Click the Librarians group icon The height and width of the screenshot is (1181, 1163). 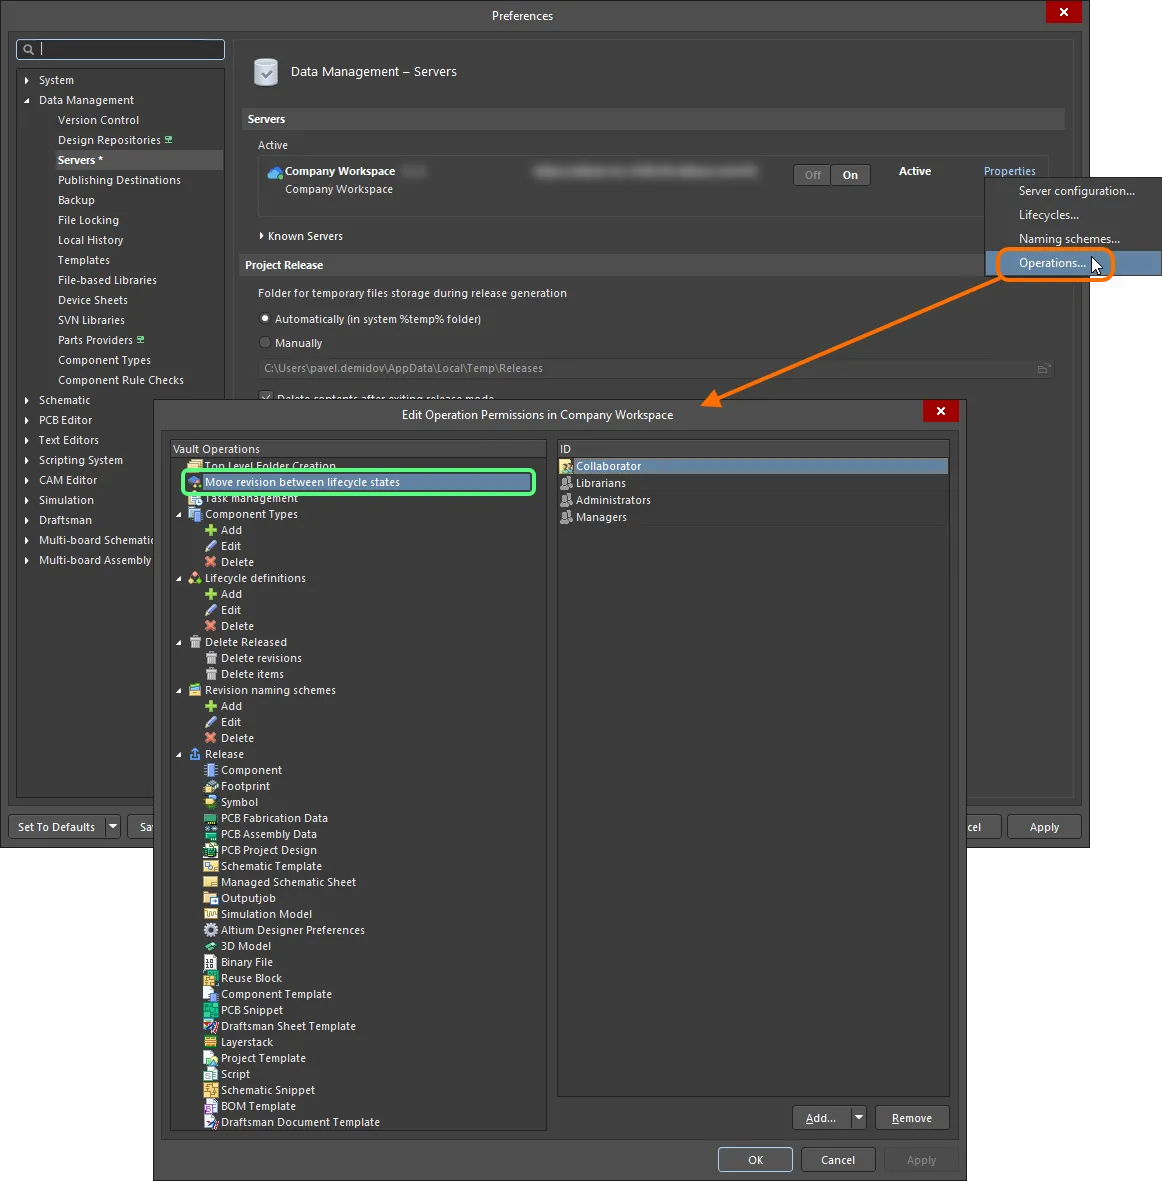coord(566,483)
